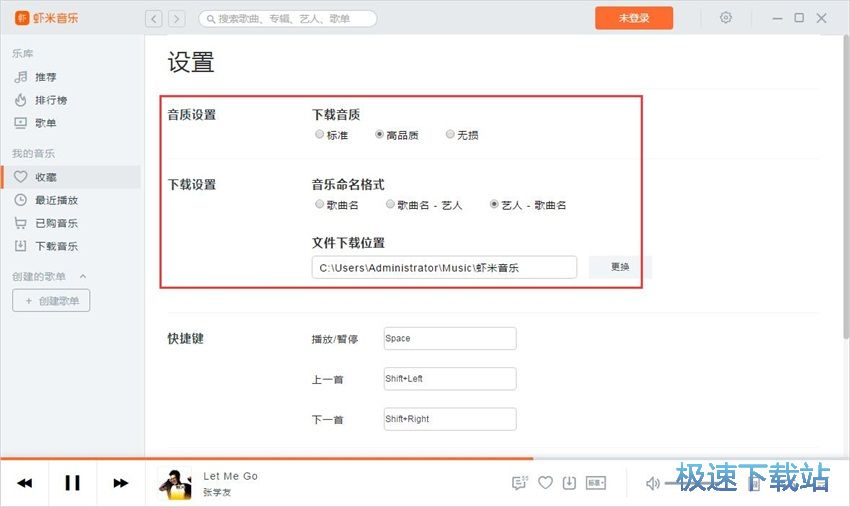This screenshot has width=850, height=507.
Task: Select 艺人 - 歌曲名 naming format
Action: pyautogui.click(x=494, y=204)
